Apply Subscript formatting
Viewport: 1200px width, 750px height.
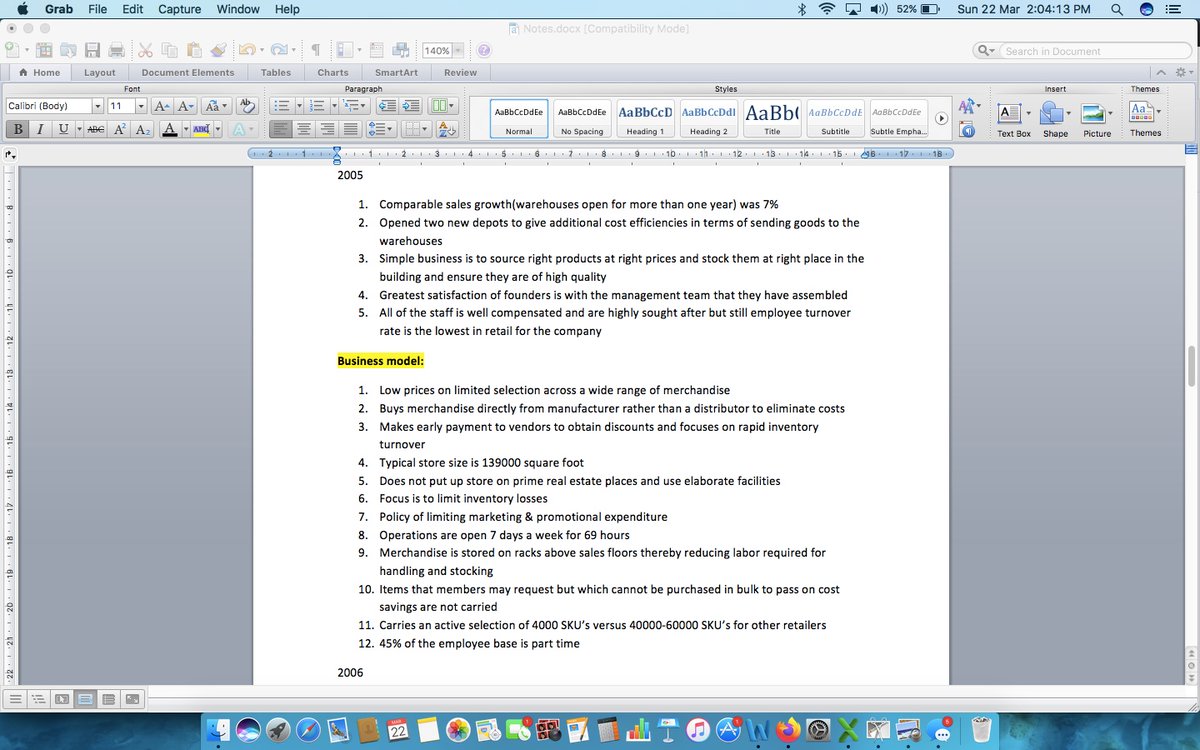143,129
